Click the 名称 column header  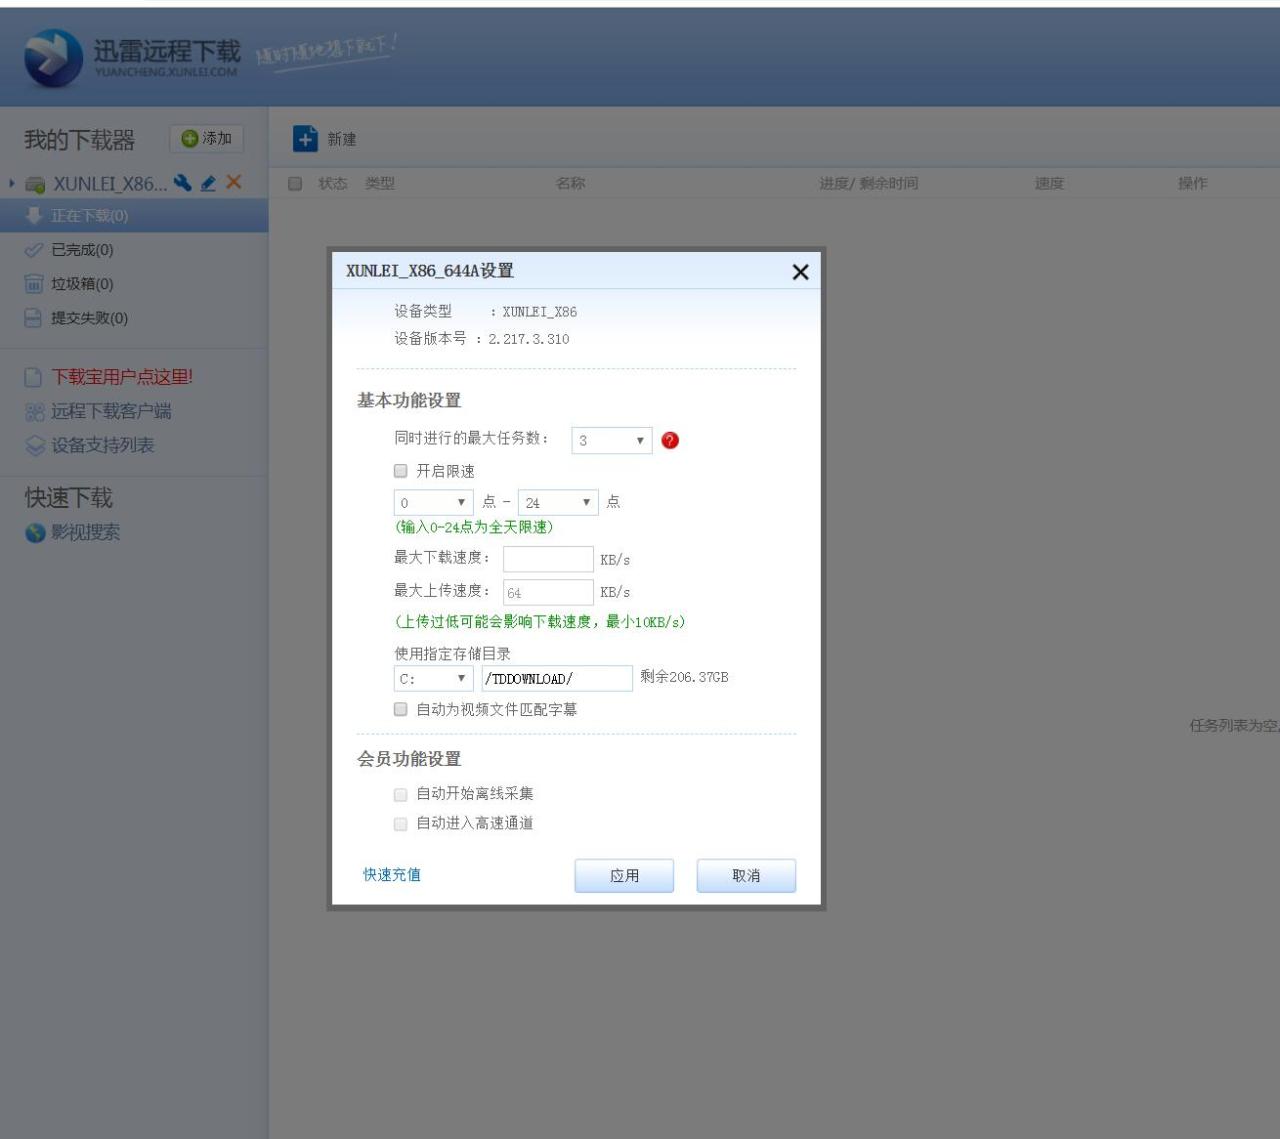(571, 183)
